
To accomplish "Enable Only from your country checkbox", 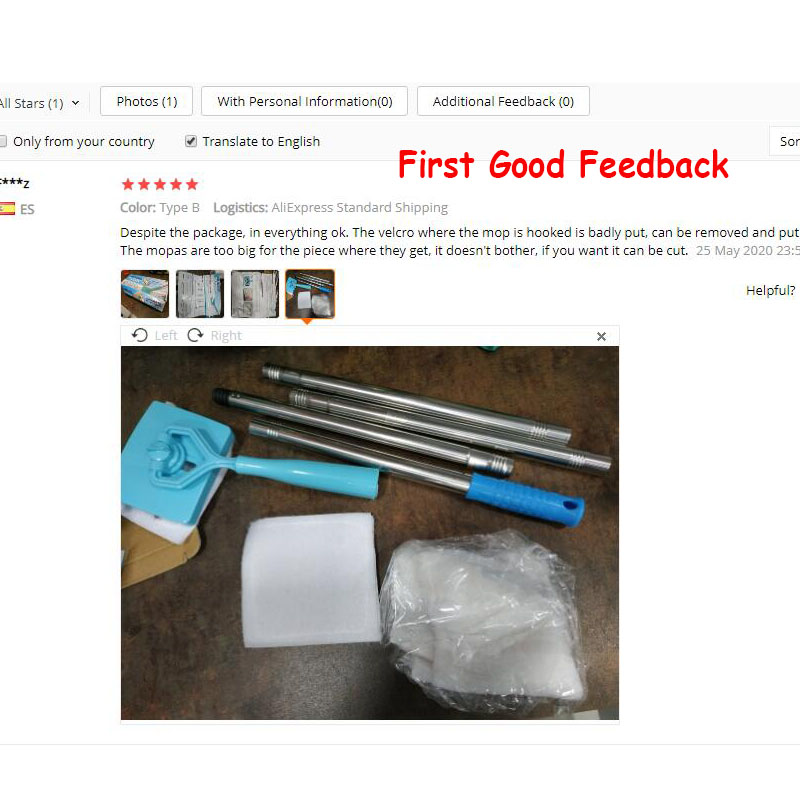I will (x=3, y=141).
